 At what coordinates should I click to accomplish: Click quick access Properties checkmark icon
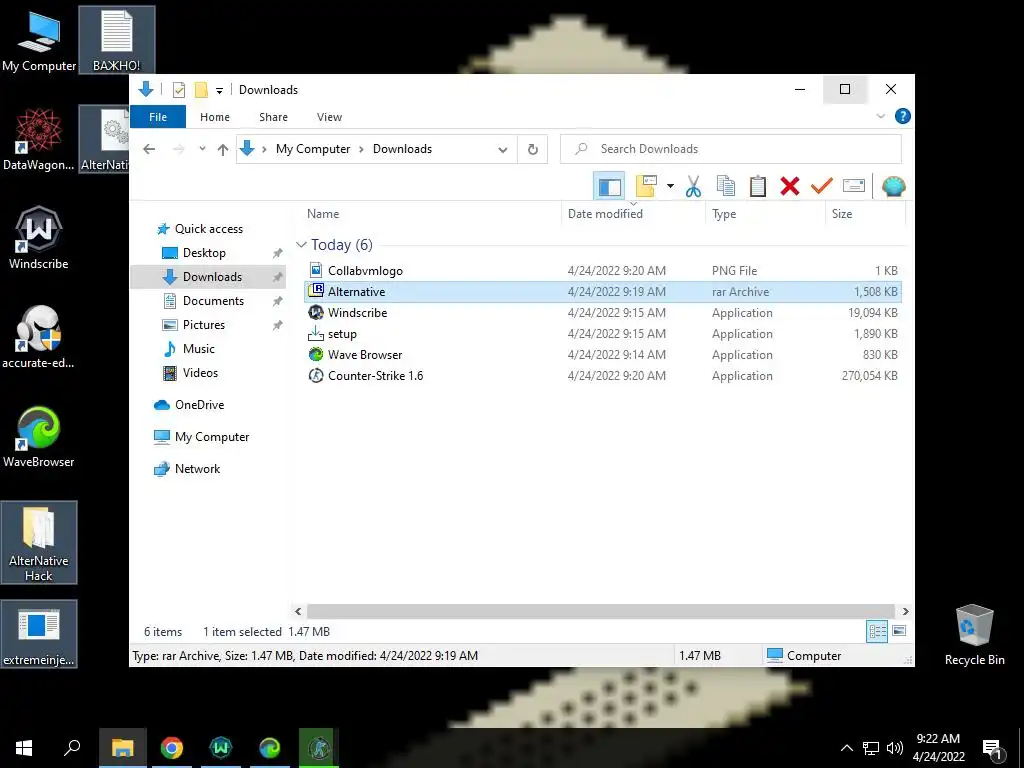(178, 90)
